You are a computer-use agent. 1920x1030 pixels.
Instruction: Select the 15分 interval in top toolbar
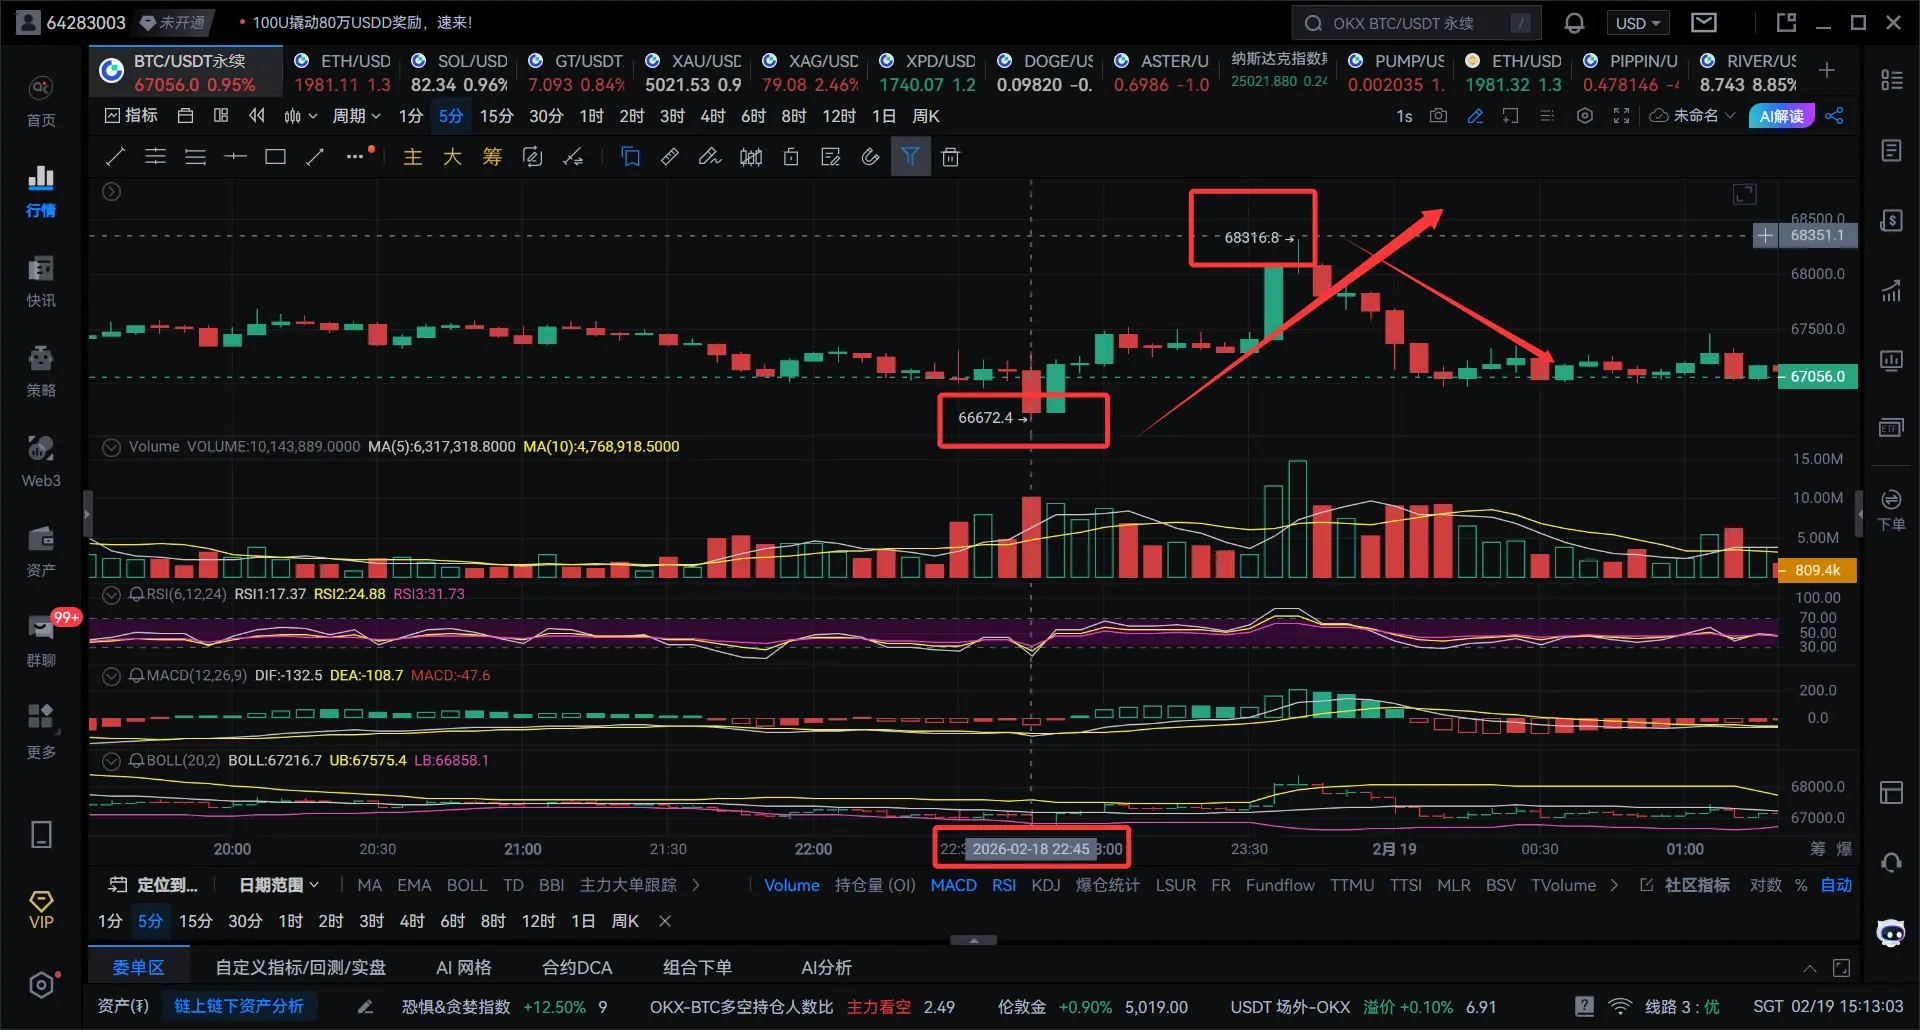click(x=497, y=116)
